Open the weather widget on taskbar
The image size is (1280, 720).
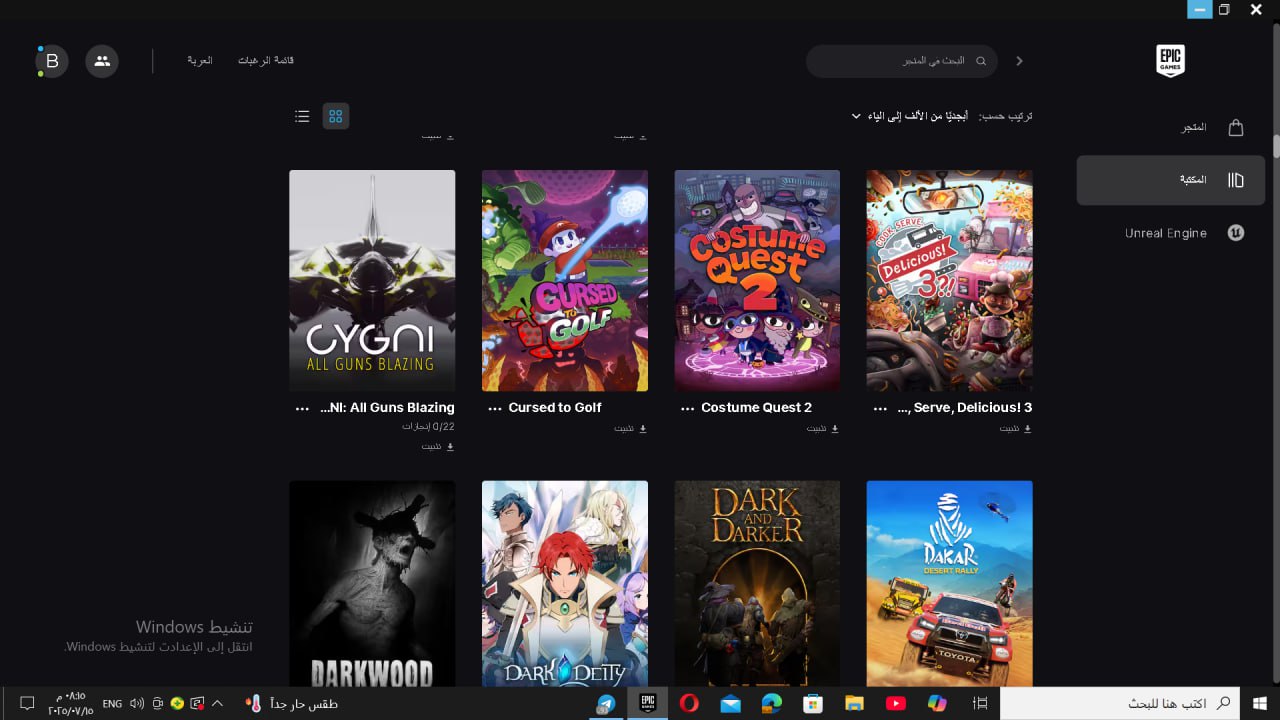click(x=292, y=703)
